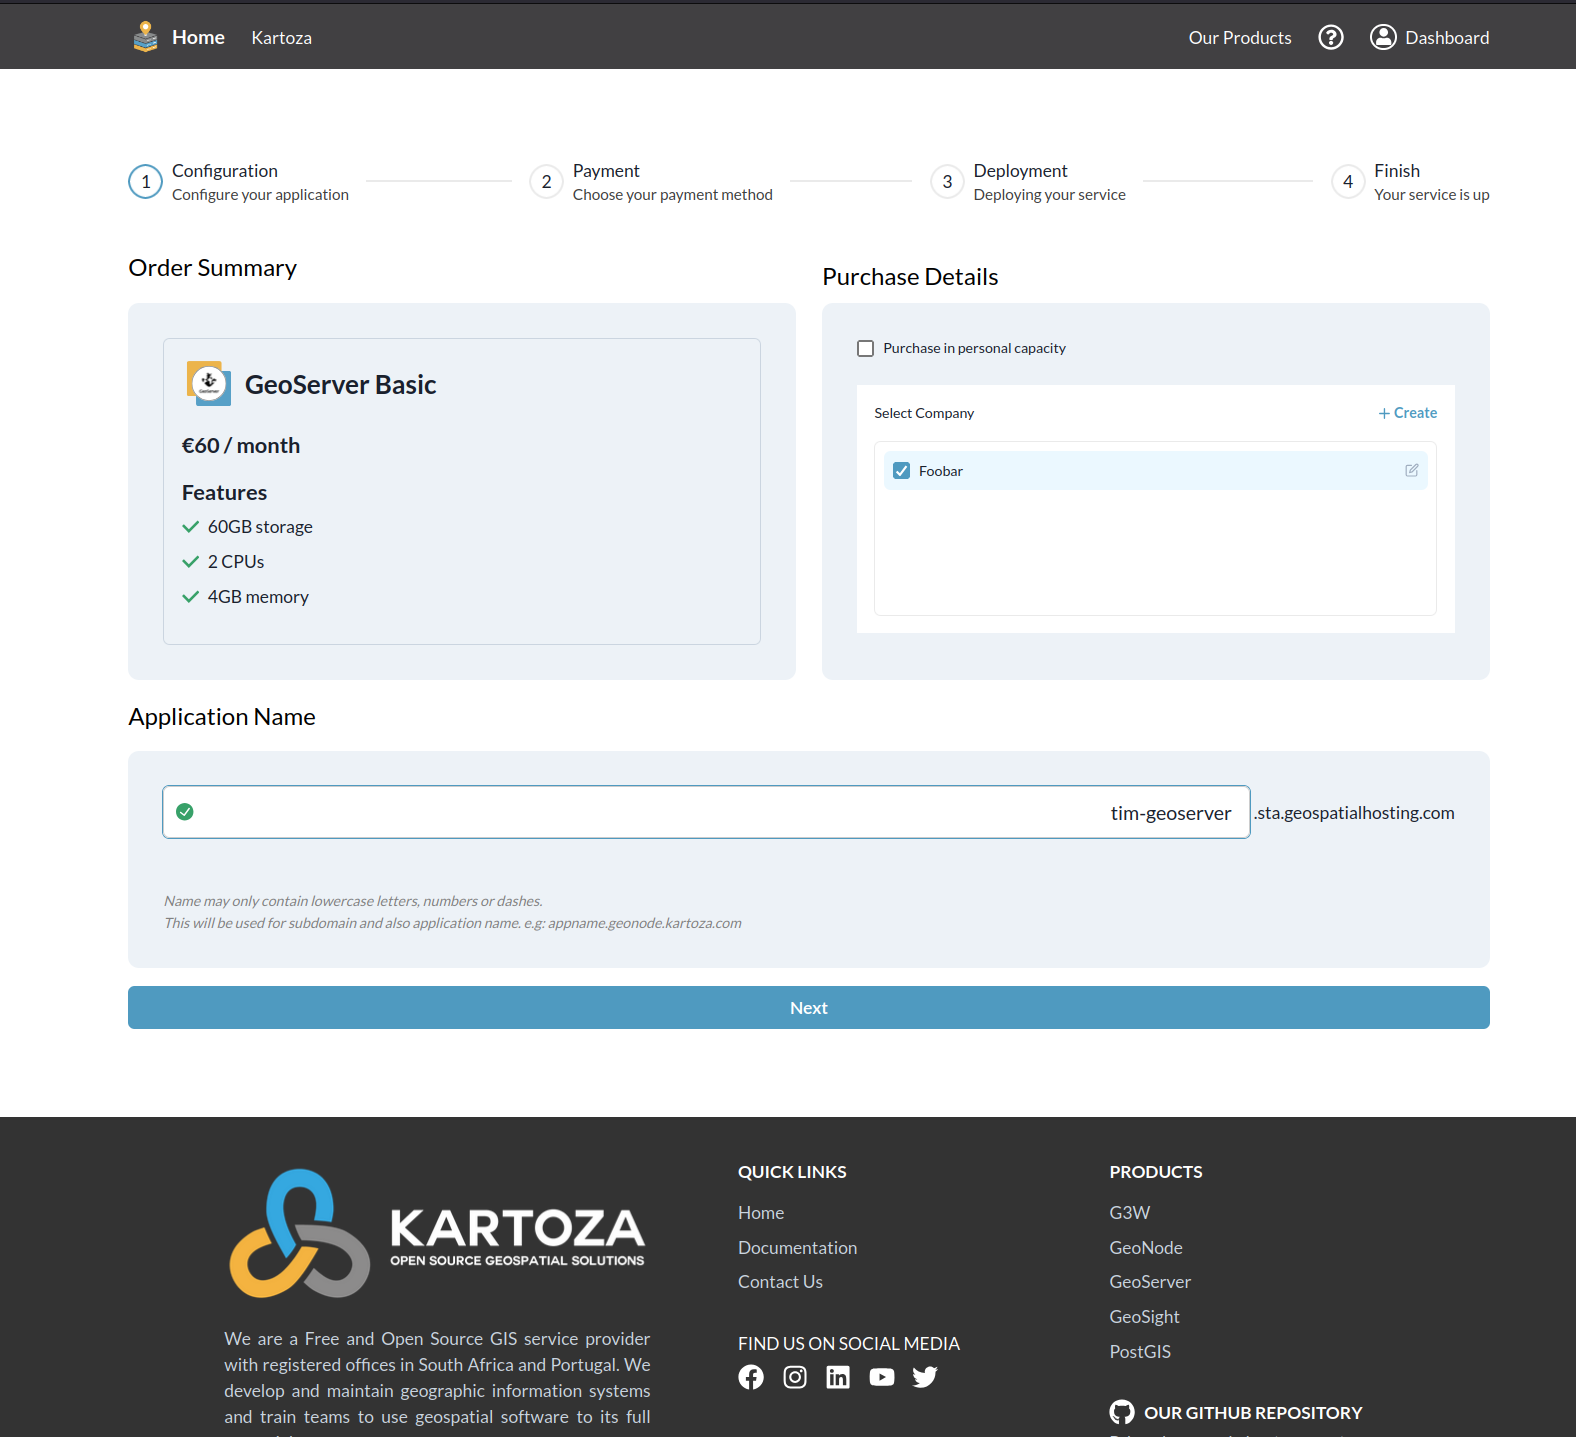Open GeoNode product link
The width and height of the screenshot is (1576, 1437).
tap(1146, 1248)
